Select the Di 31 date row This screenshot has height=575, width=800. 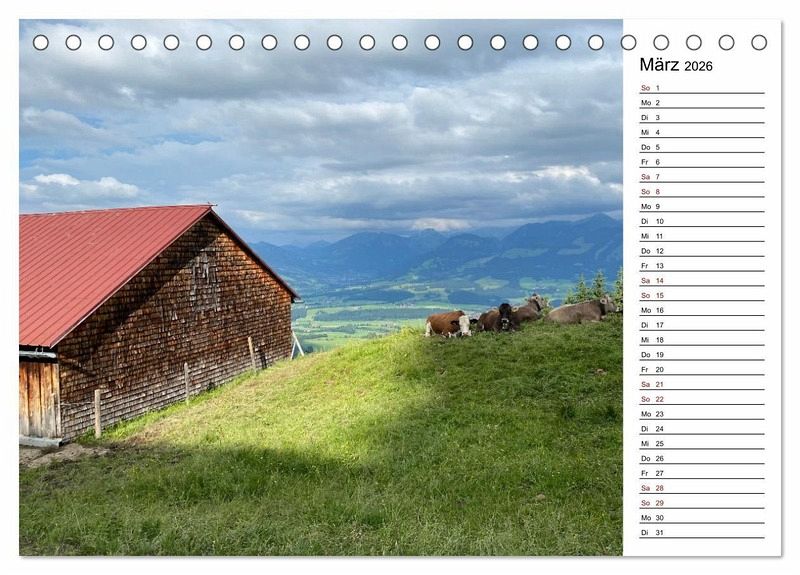coord(702,532)
